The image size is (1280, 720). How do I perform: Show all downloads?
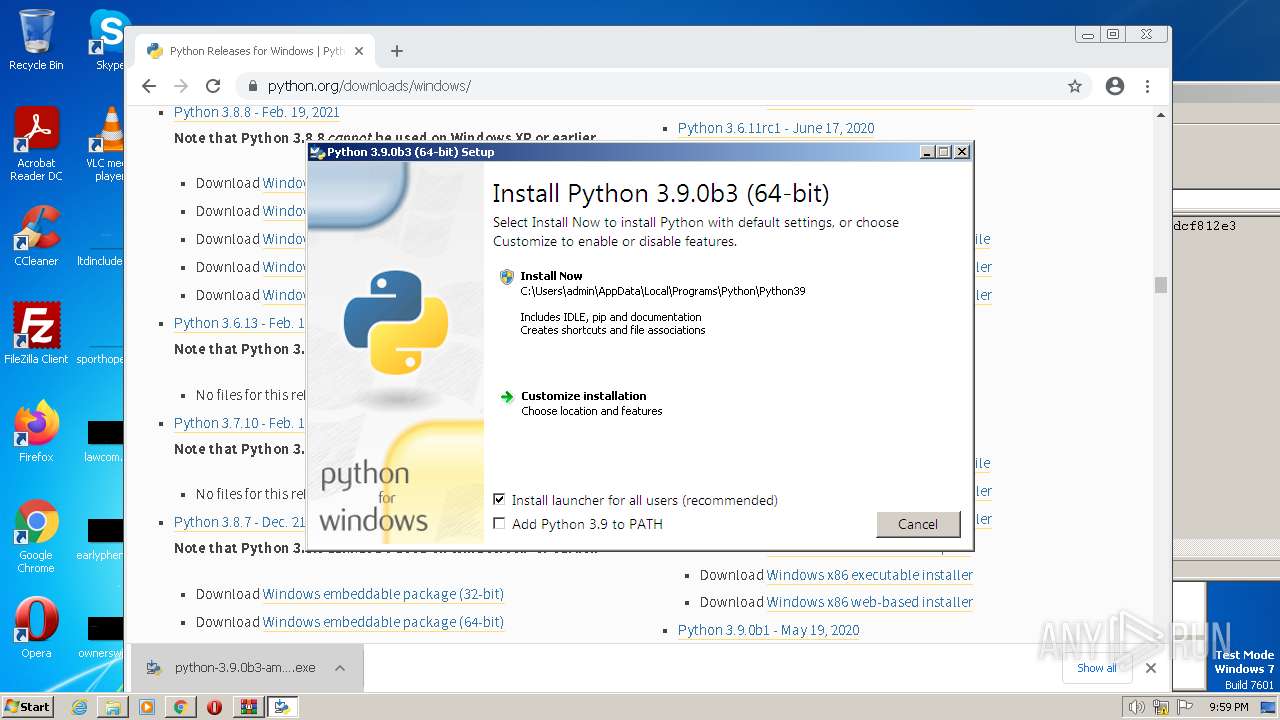pos(1096,668)
